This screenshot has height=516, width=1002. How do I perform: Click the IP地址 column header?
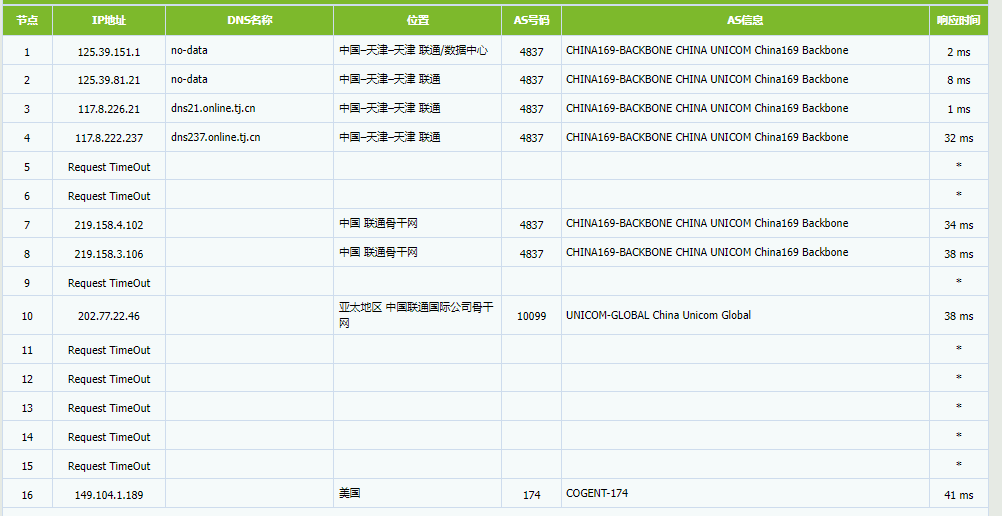[109, 20]
